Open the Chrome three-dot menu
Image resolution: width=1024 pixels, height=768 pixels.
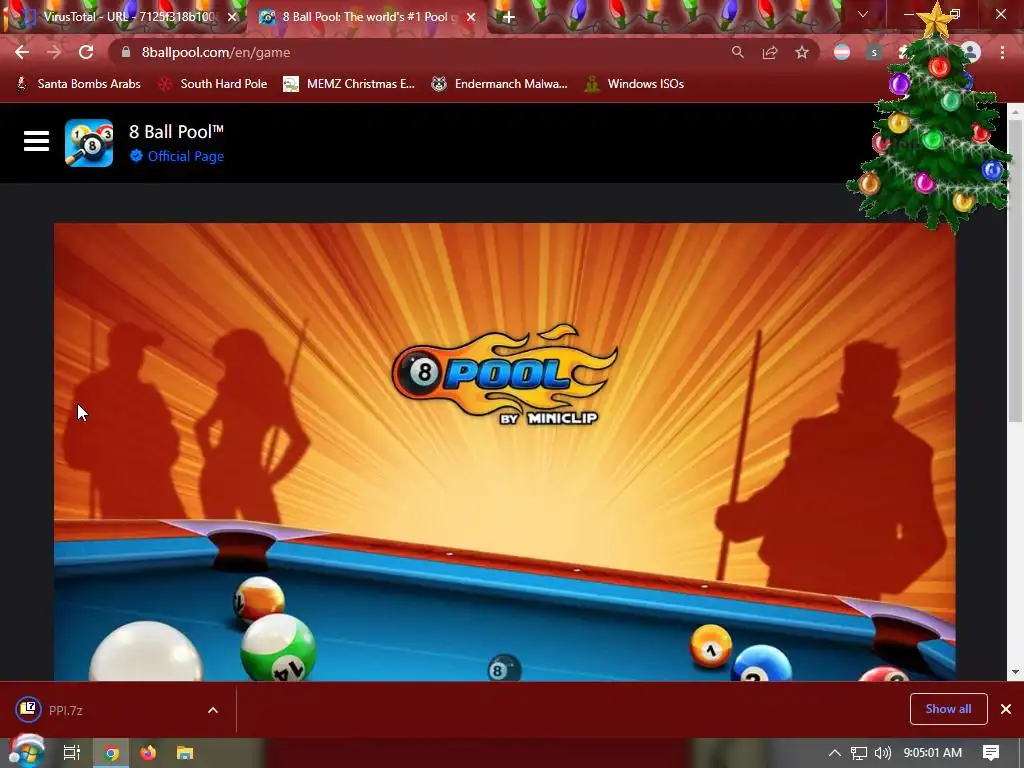pyautogui.click(x=1002, y=52)
